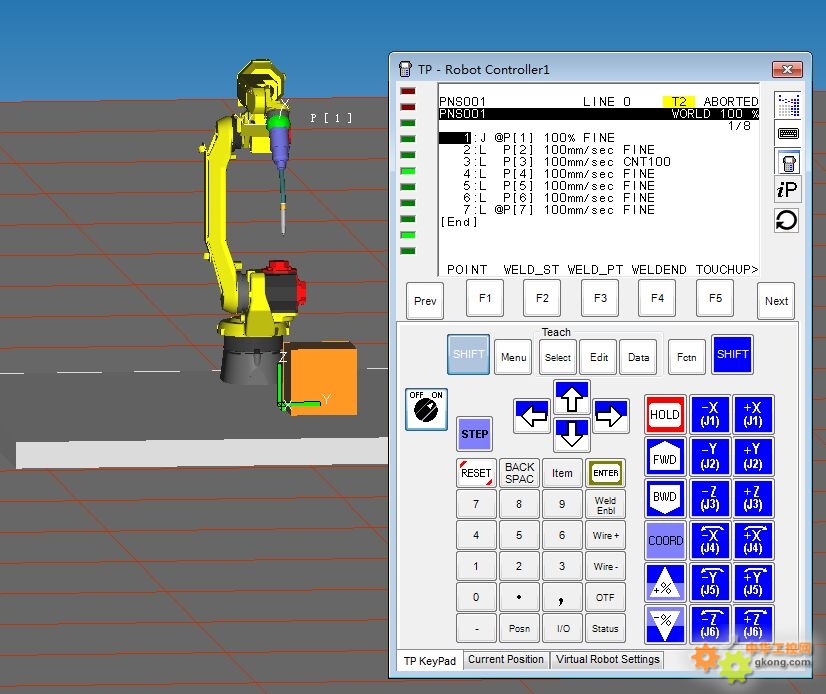This screenshot has height=694, width=826.
Task: Rotate with +Y (J5) key
Action: coord(753,583)
